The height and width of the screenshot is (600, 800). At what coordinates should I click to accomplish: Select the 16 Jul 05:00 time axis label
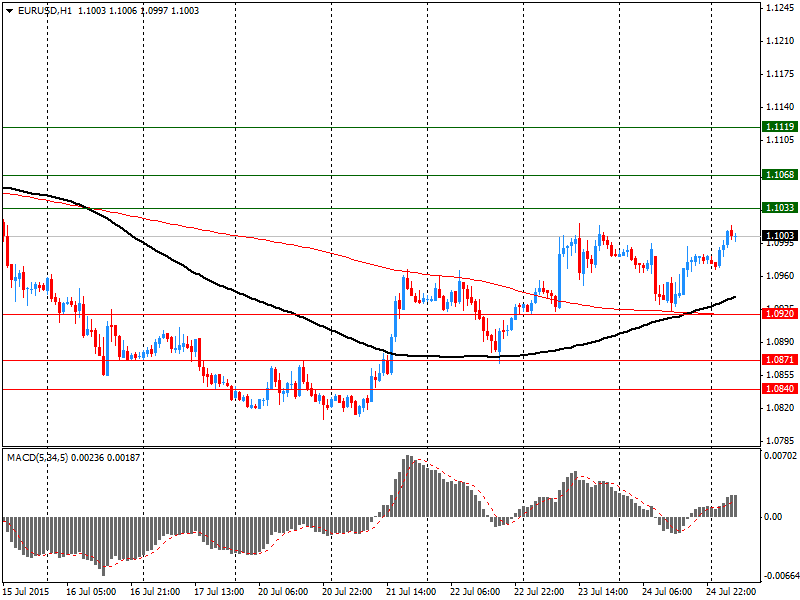pos(91,591)
